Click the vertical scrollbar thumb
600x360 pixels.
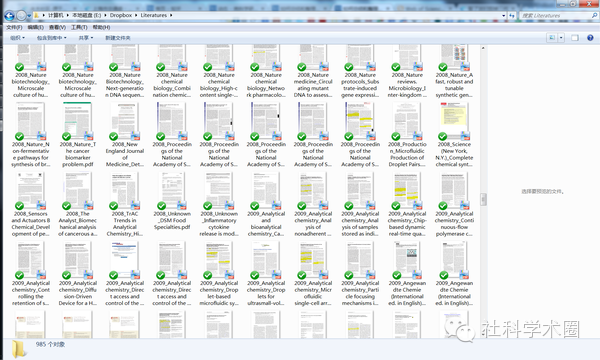484,199
